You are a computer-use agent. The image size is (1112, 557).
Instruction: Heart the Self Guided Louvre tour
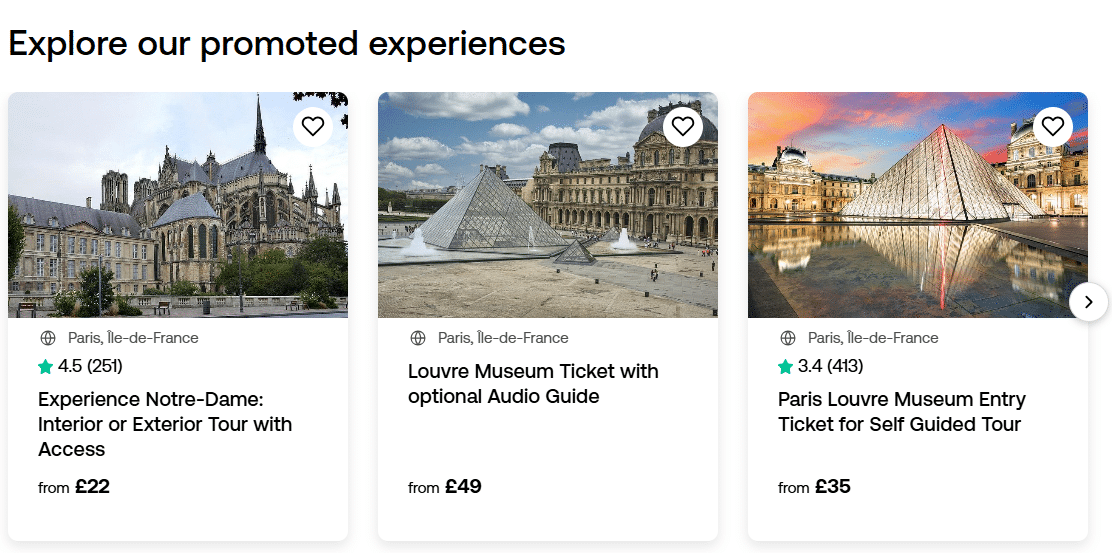[x=1053, y=126]
